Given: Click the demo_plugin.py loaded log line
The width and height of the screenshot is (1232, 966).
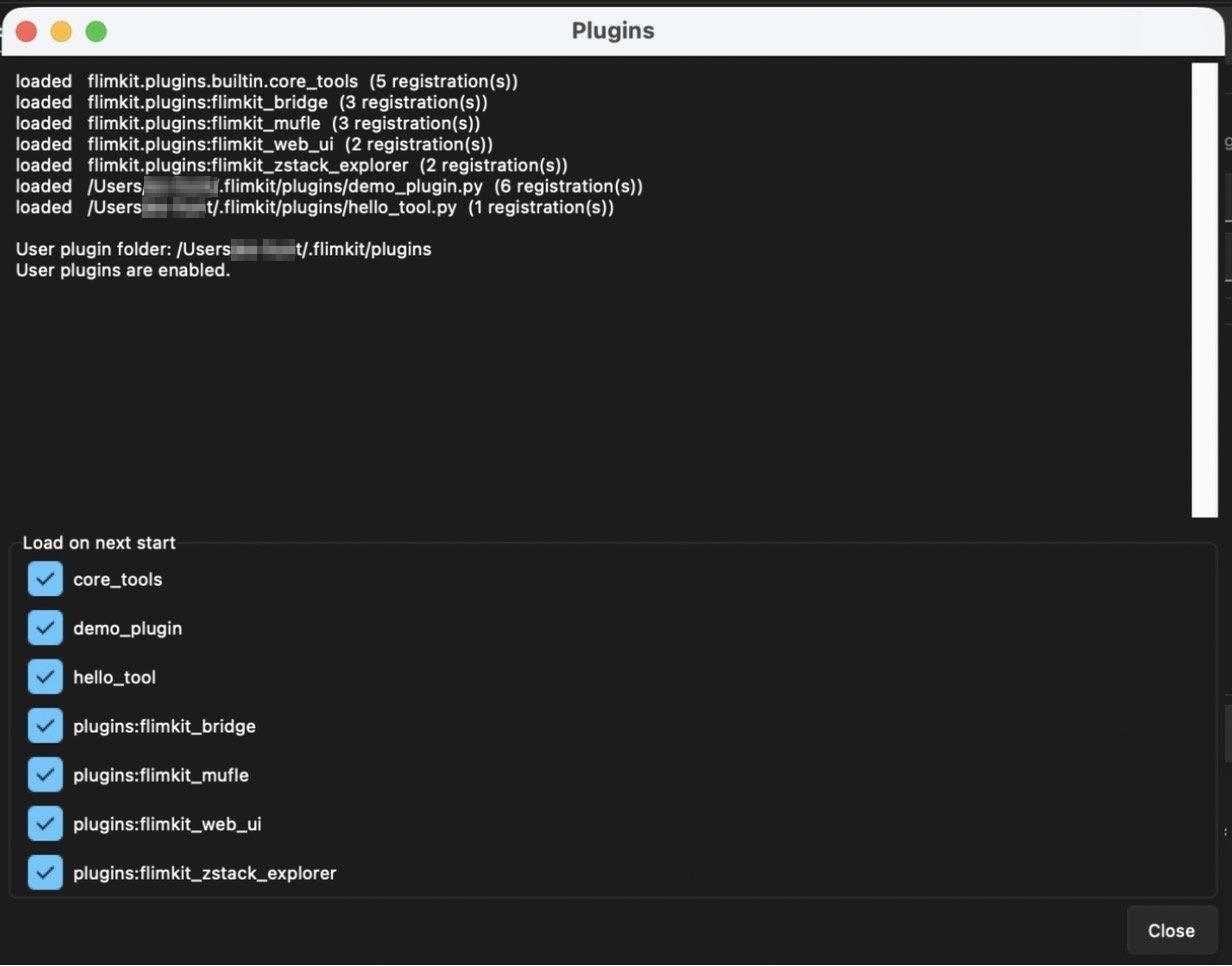Looking at the screenshot, I should tap(329, 186).
